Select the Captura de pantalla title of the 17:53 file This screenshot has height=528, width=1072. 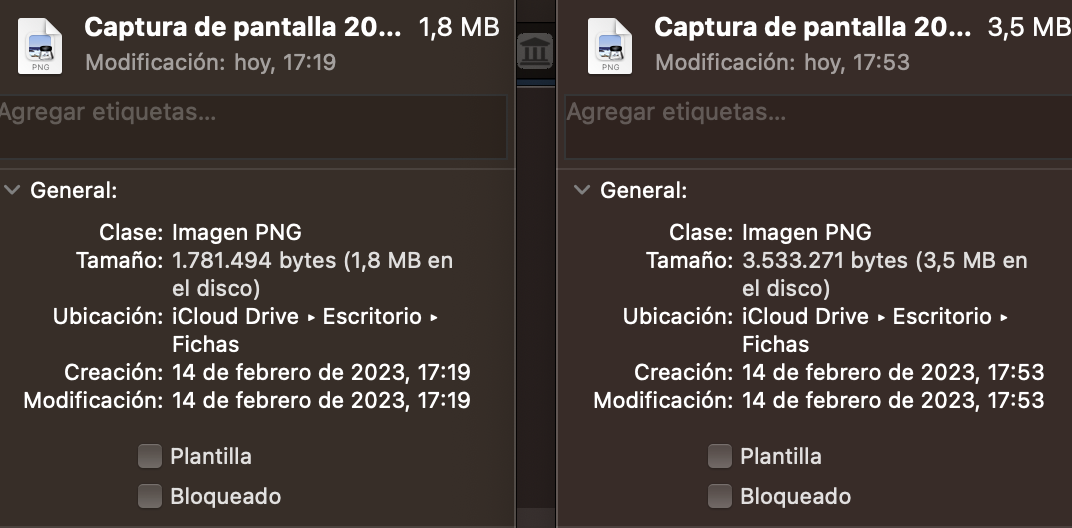coord(812,27)
